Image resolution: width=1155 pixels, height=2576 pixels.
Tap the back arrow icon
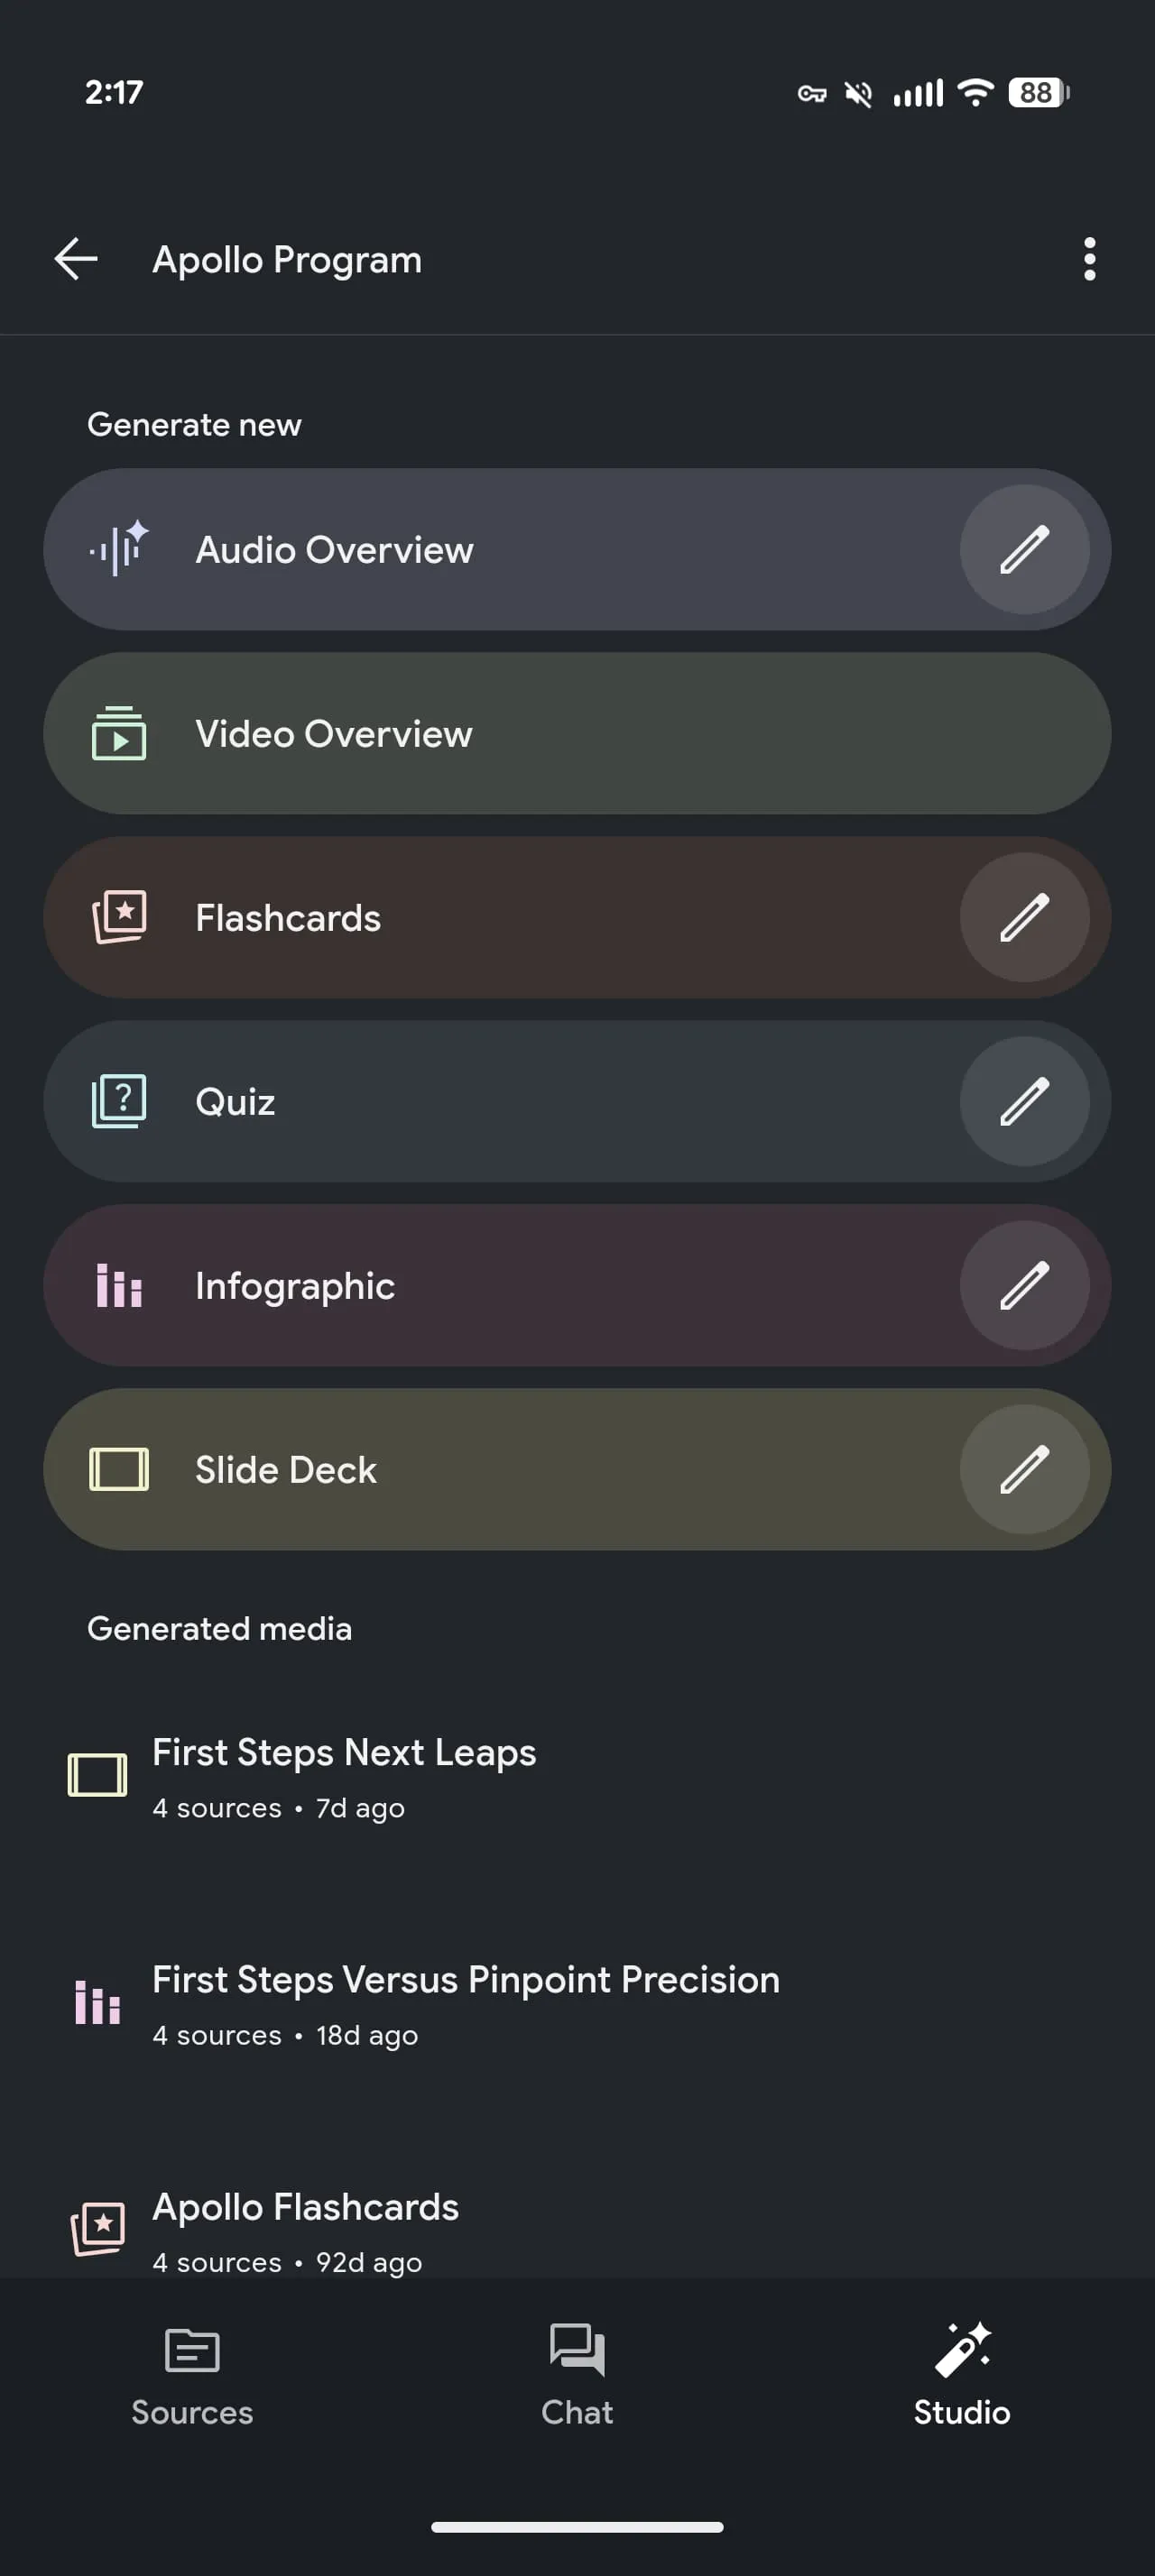coord(76,259)
